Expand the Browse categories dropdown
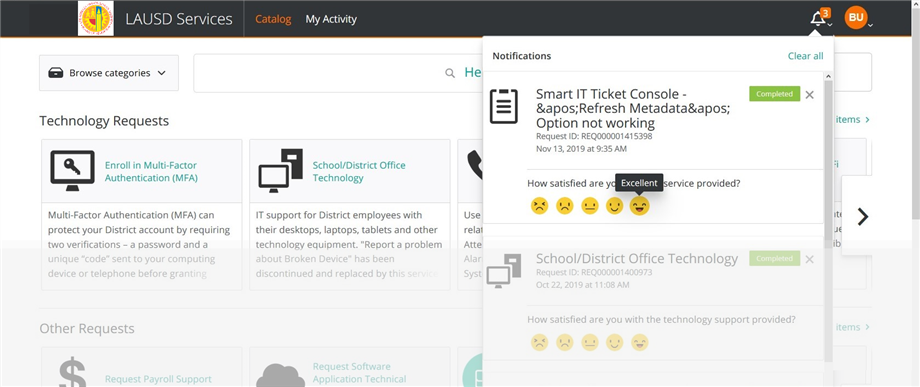 (109, 73)
